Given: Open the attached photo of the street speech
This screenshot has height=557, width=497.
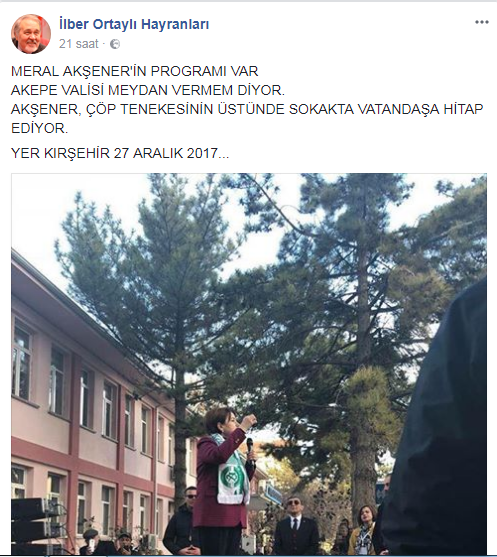Looking at the screenshot, I should [x=249, y=364].
